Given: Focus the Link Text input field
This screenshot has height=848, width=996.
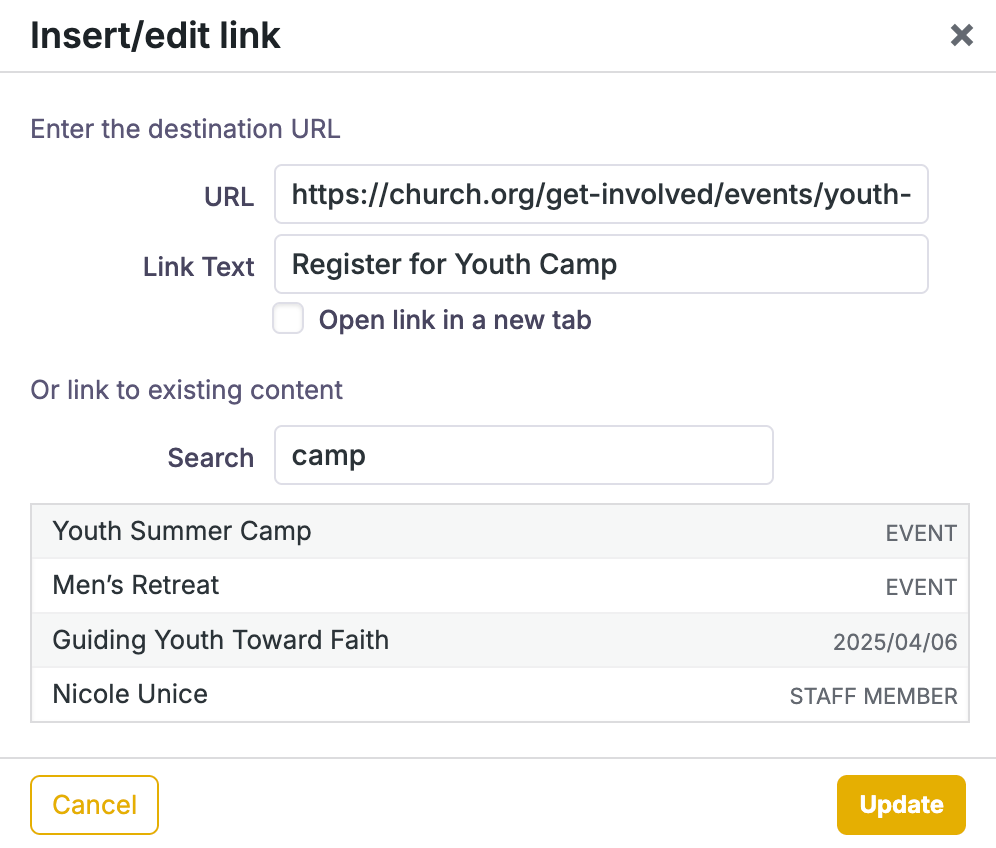Looking at the screenshot, I should click(x=601, y=264).
